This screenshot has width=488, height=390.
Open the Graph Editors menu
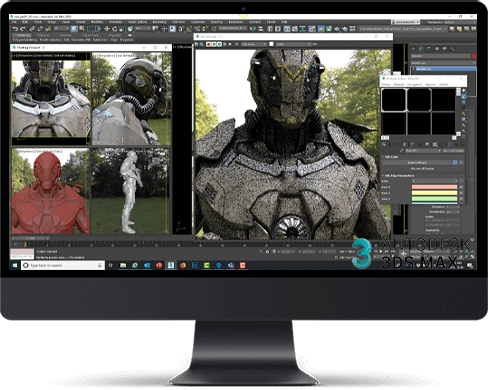coord(137,22)
